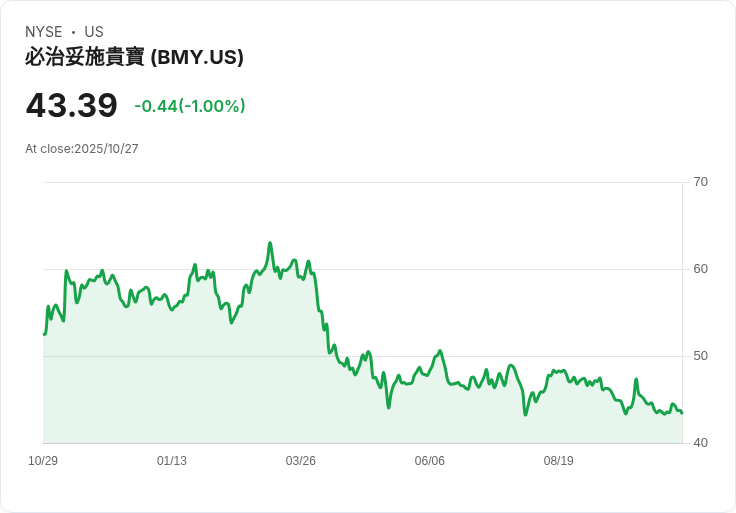Click the leftmost start of the price line
The image size is (736, 513).
[44, 334]
